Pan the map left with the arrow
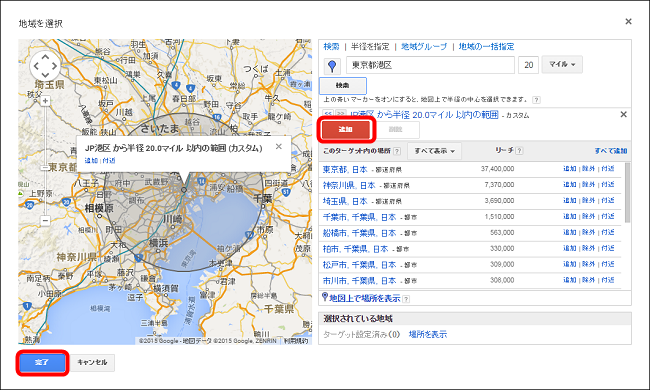Screen dimensions: 650x390 (36, 66)
